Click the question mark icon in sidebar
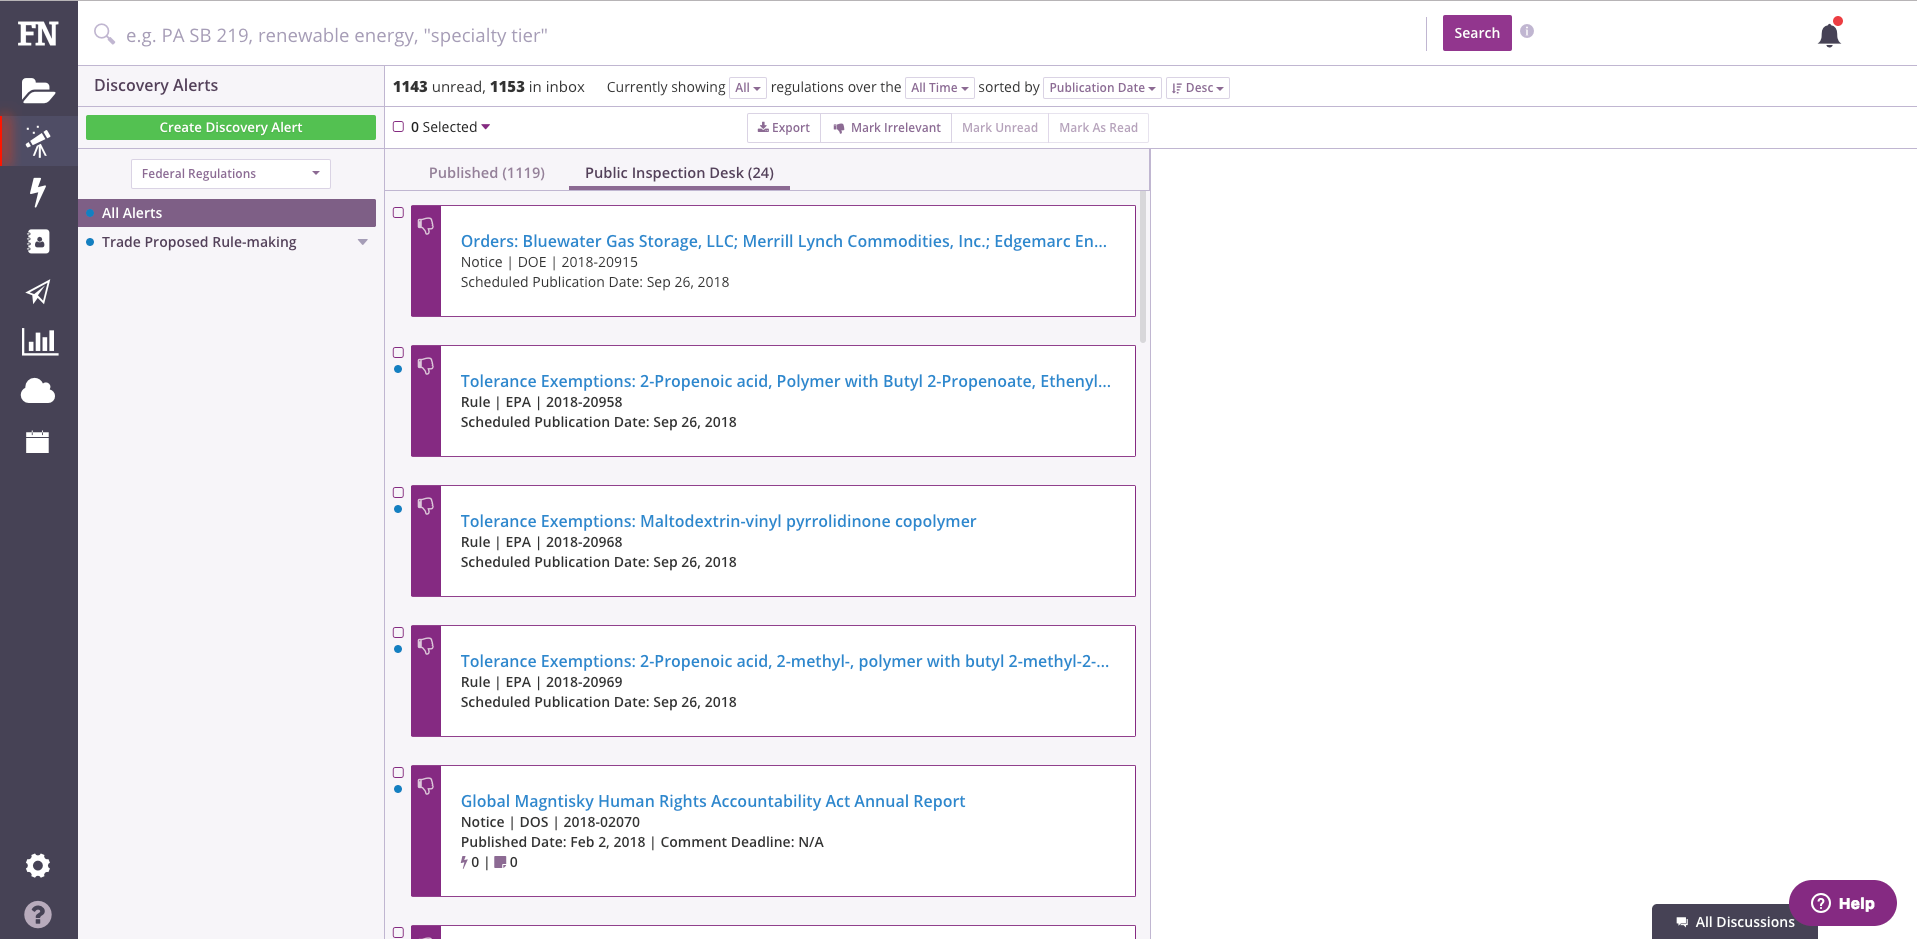 38,914
